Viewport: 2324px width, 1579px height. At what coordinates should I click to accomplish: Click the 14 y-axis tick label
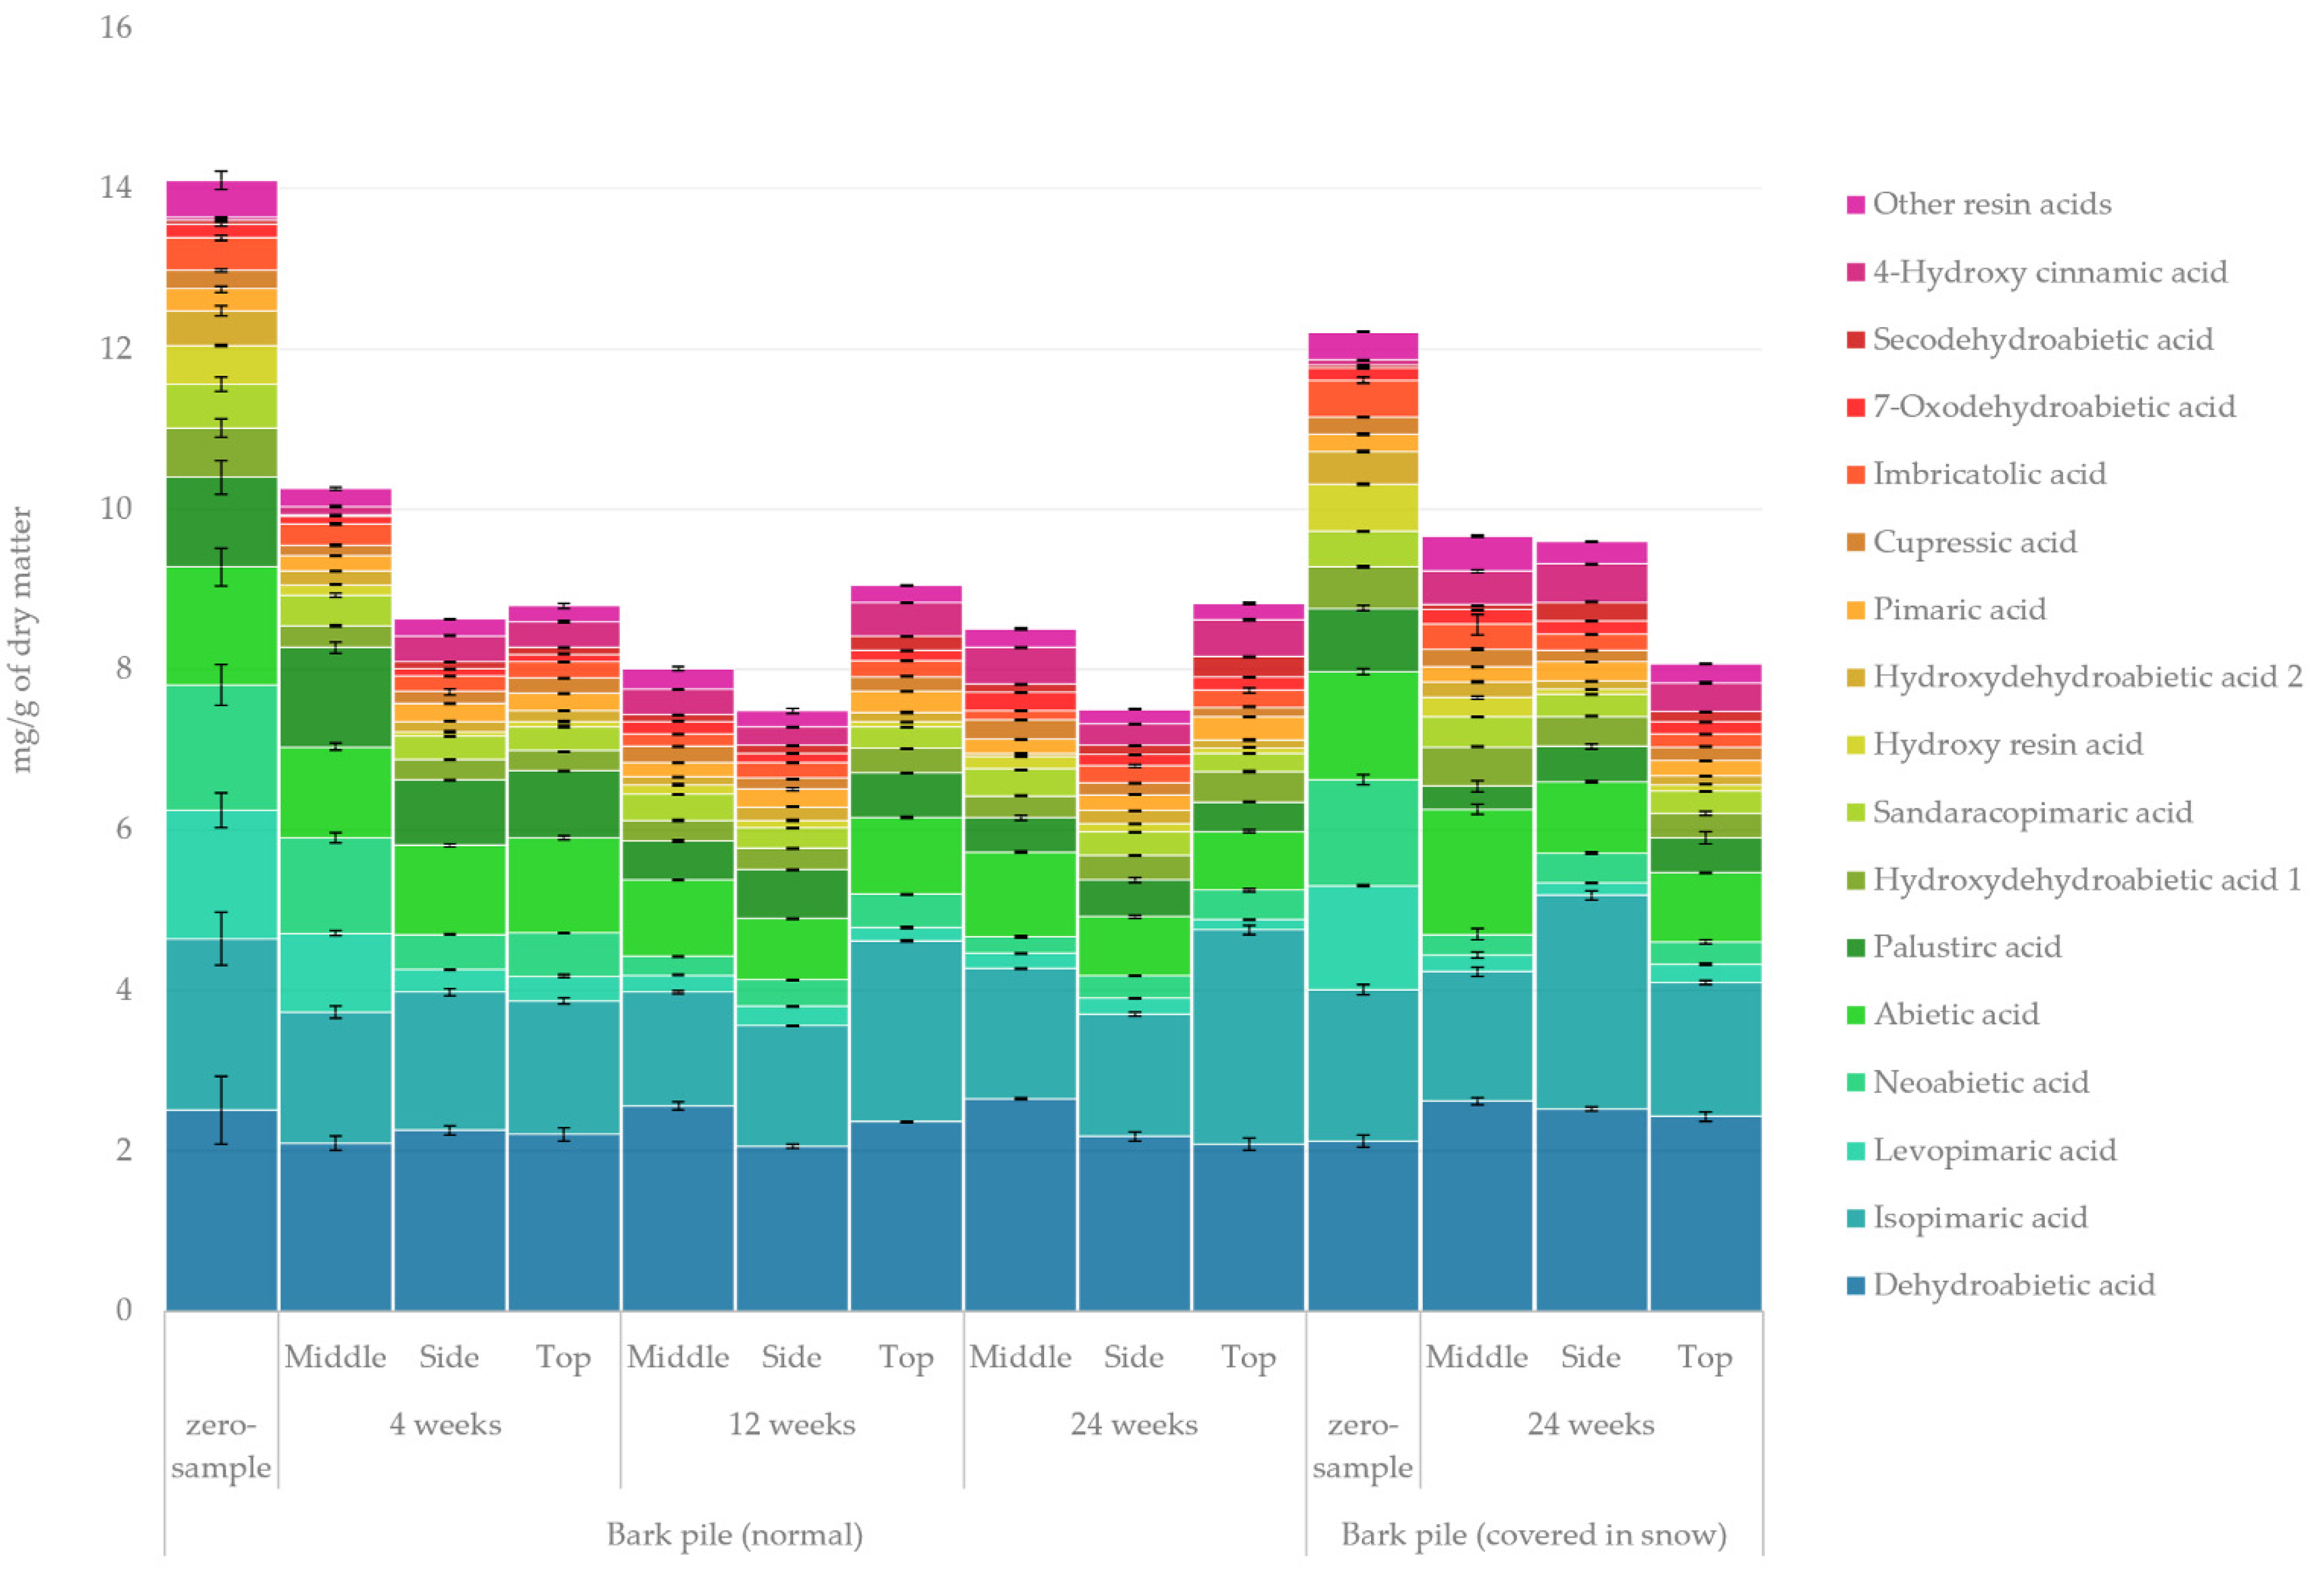[x=116, y=187]
